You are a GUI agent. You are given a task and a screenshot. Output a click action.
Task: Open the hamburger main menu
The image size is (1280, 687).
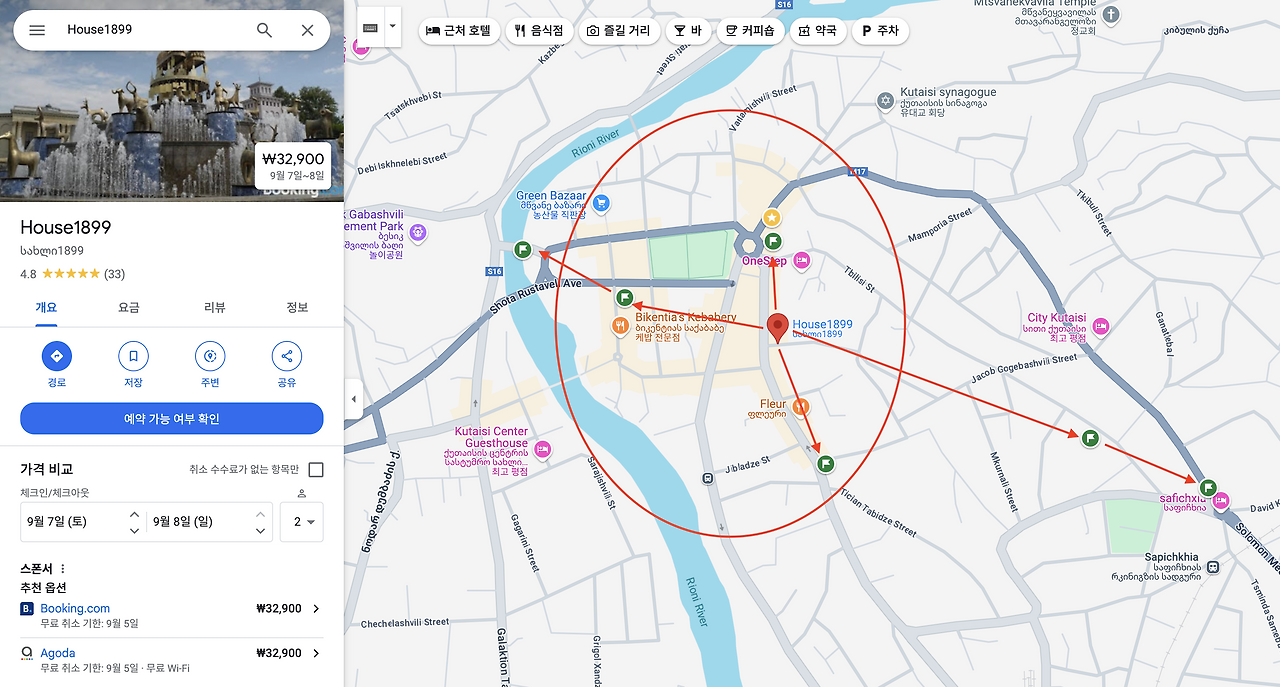point(37,30)
